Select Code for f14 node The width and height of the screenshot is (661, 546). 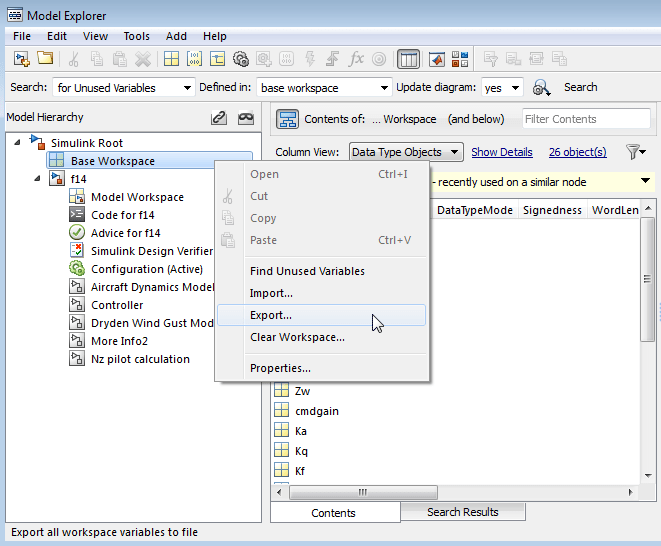coord(122,215)
